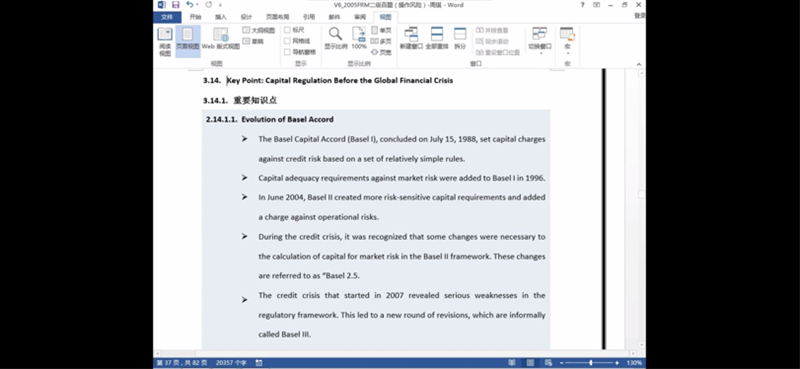Screen dimensions: 800x369
Task: Expand the Switch Windows (切换窗口) dropdown
Action: [540, 41]
